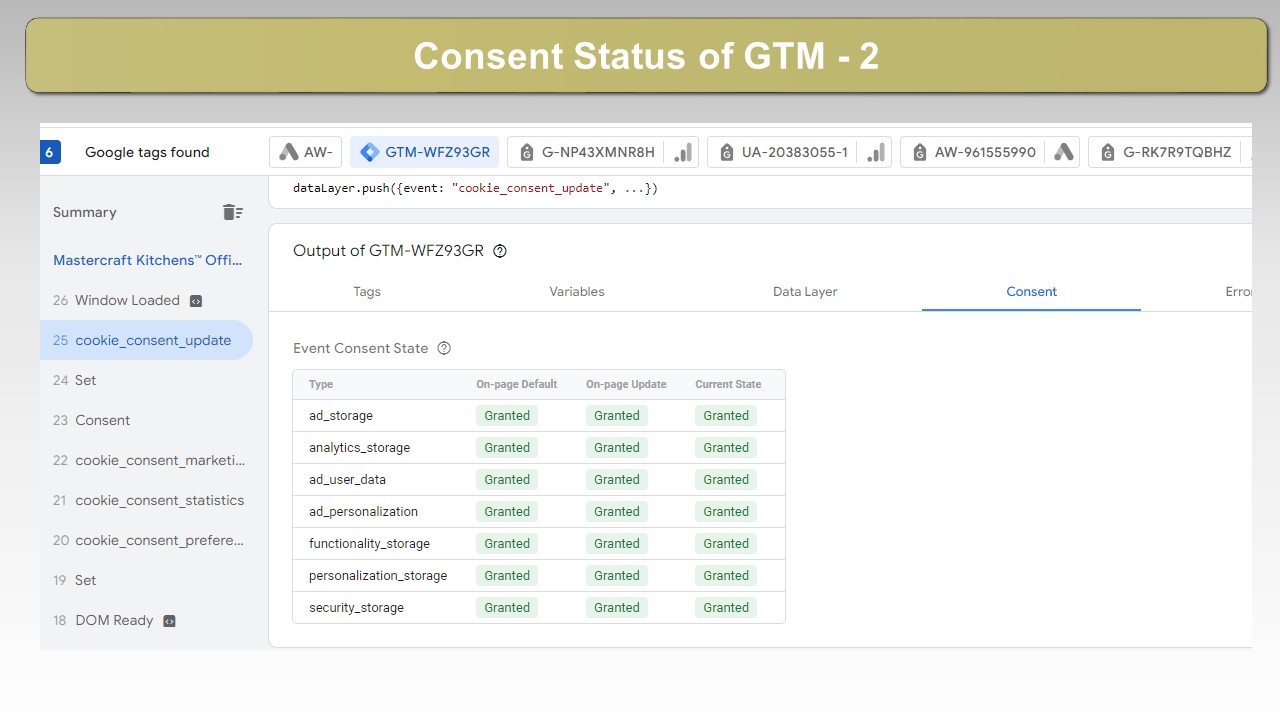Click personalization_storage On-page Update Granted badge
Image resolution: width=1280 pixels, height=720 pixels.
617,576
